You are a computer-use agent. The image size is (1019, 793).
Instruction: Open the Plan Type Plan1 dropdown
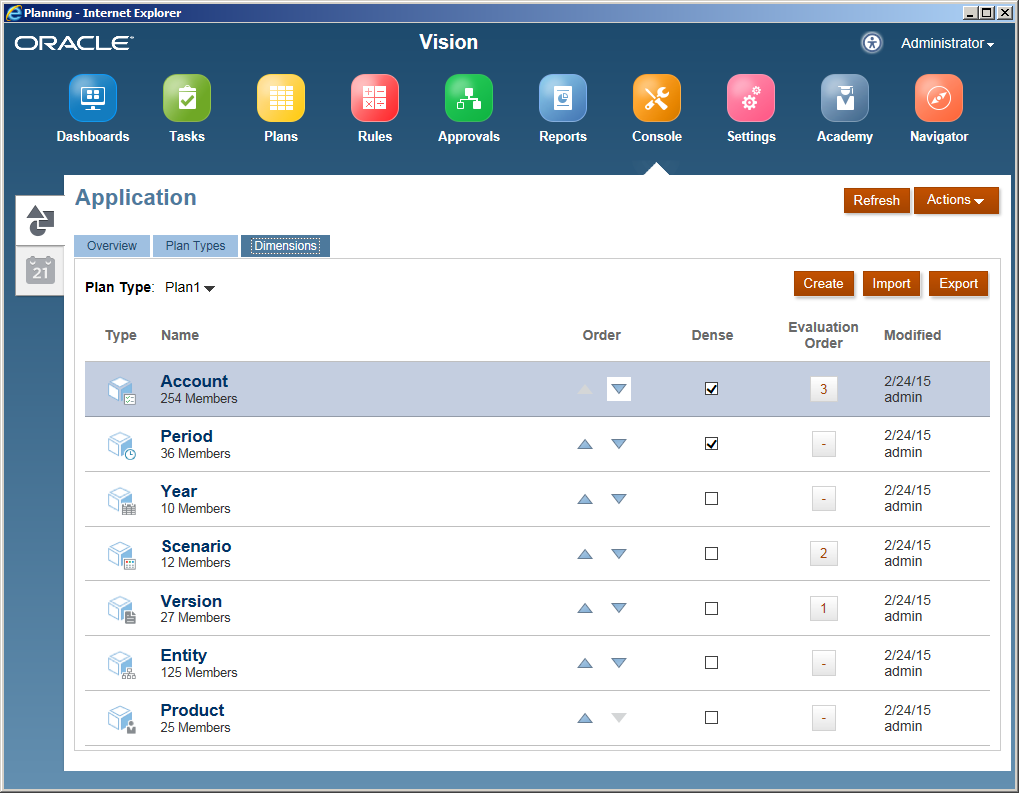pyautogui.click(x=190, y=287)
